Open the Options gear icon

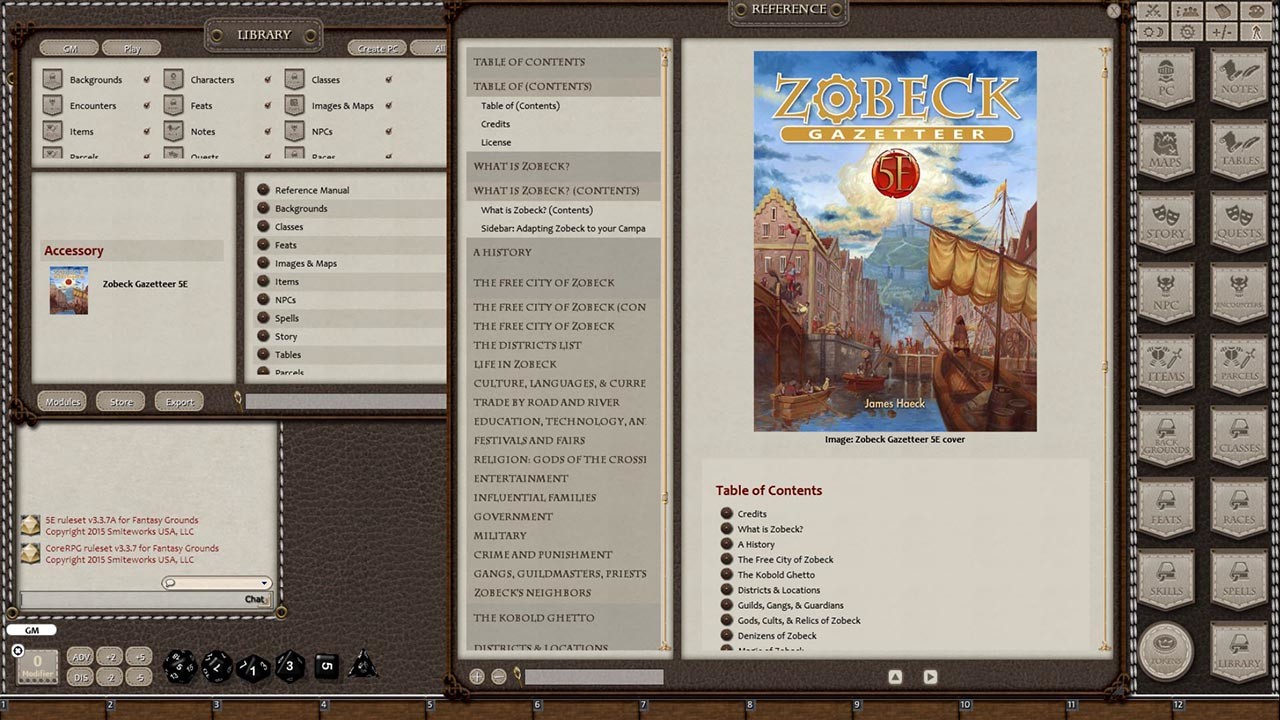coord(1187,31)
